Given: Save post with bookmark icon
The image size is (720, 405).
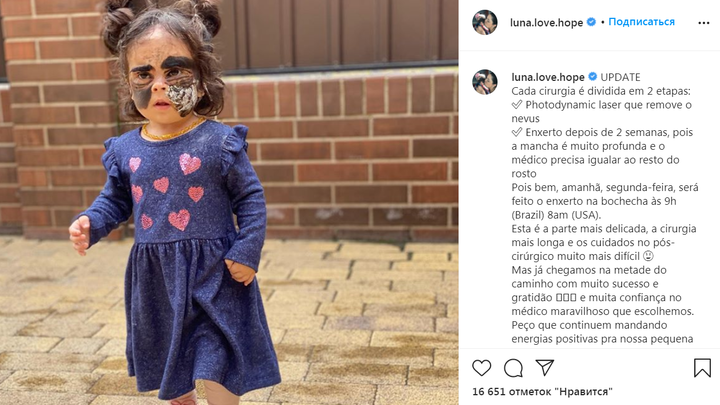Looking at the screenshot, I should (x=702, y=368).
